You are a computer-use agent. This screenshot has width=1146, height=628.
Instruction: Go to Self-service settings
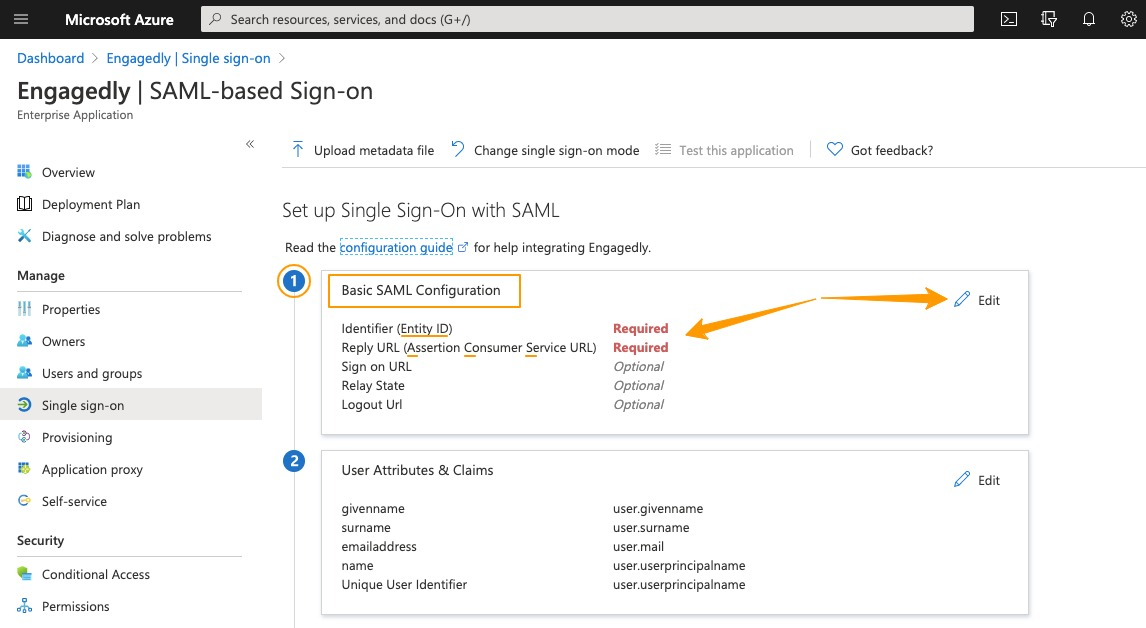[74, 502]
